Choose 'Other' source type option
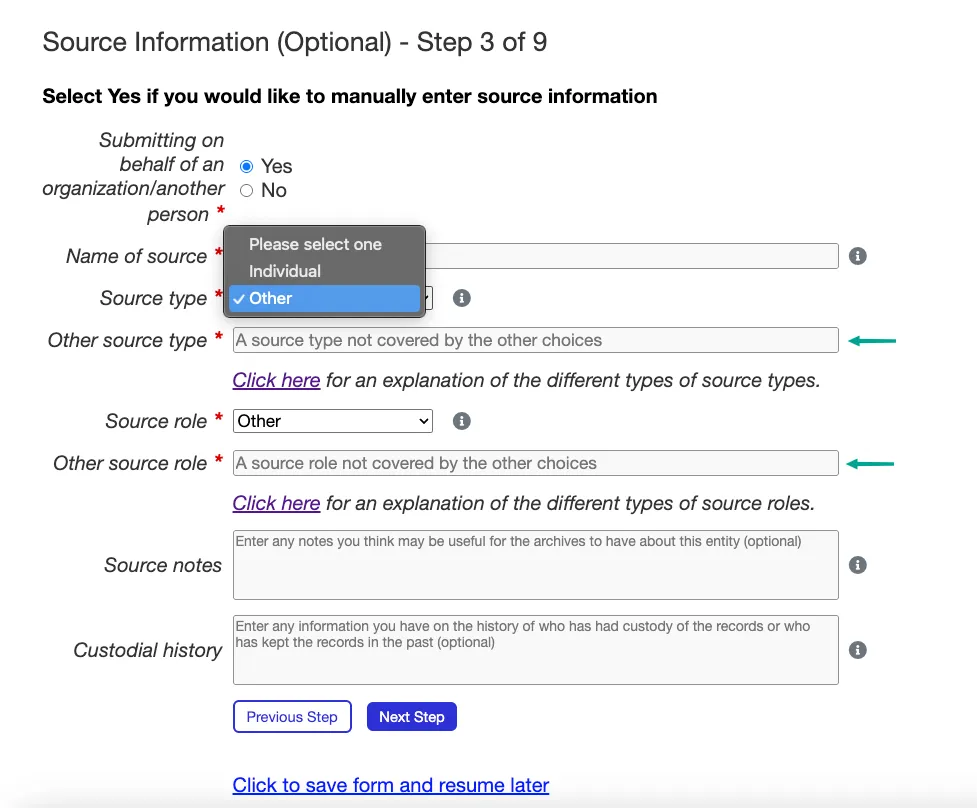This screenshot has width=977, height=808. pos(324,298)
